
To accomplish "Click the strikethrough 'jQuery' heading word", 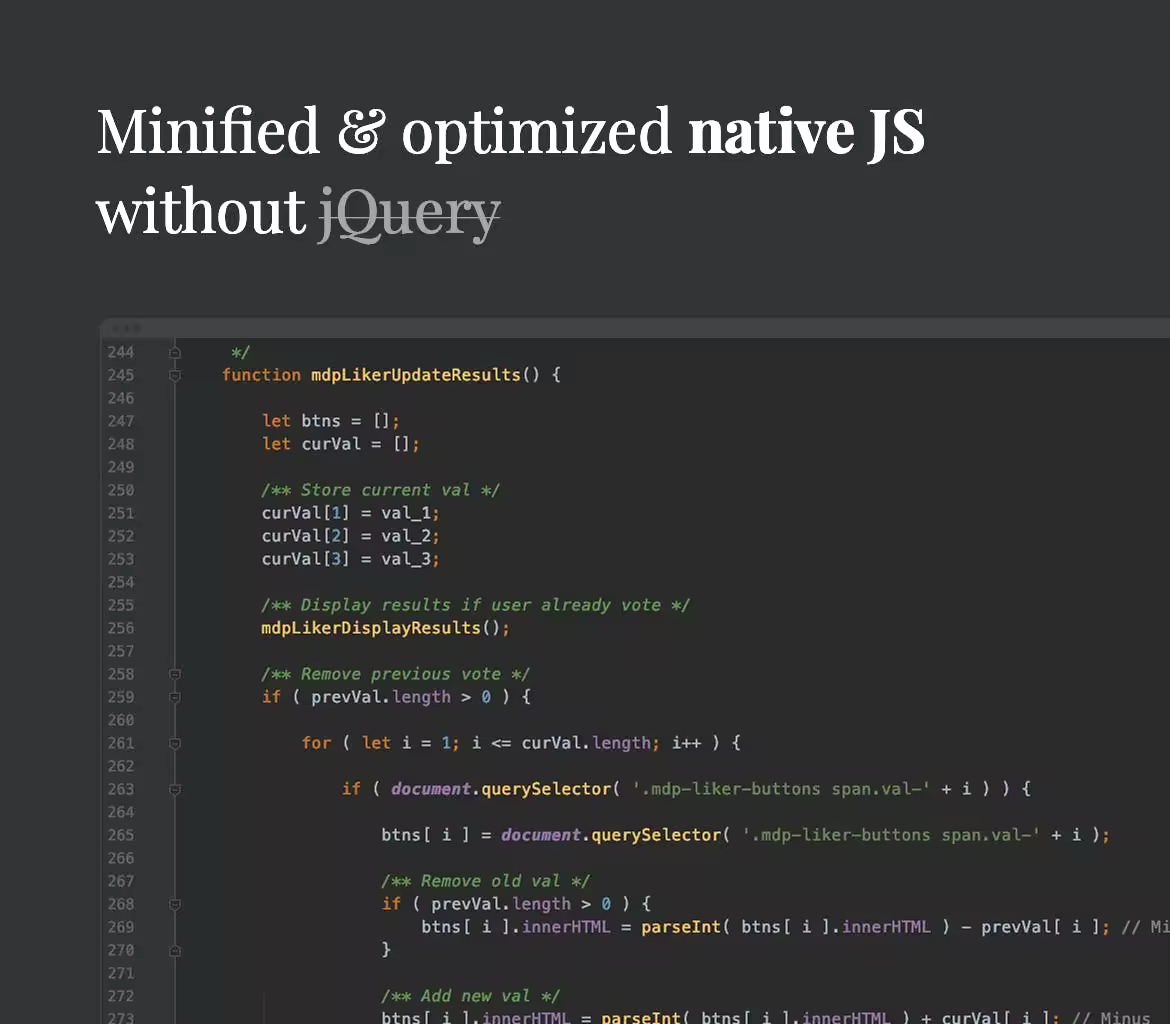I will (410, 214).
